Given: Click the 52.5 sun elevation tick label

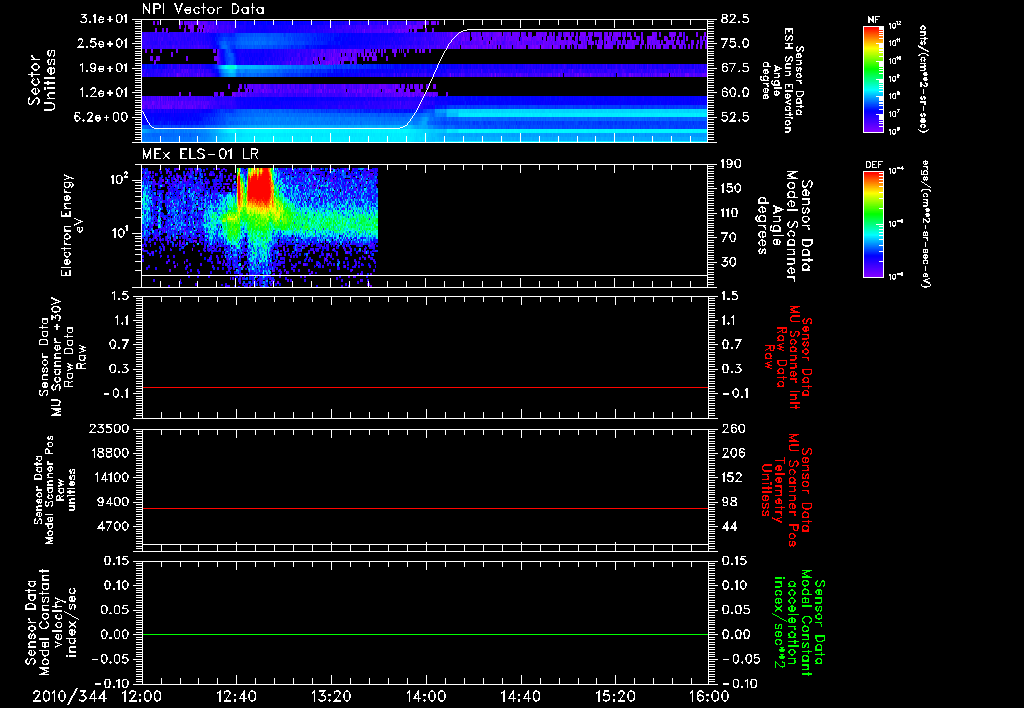Looking at the screenshot, I should [x=735, y=117].
